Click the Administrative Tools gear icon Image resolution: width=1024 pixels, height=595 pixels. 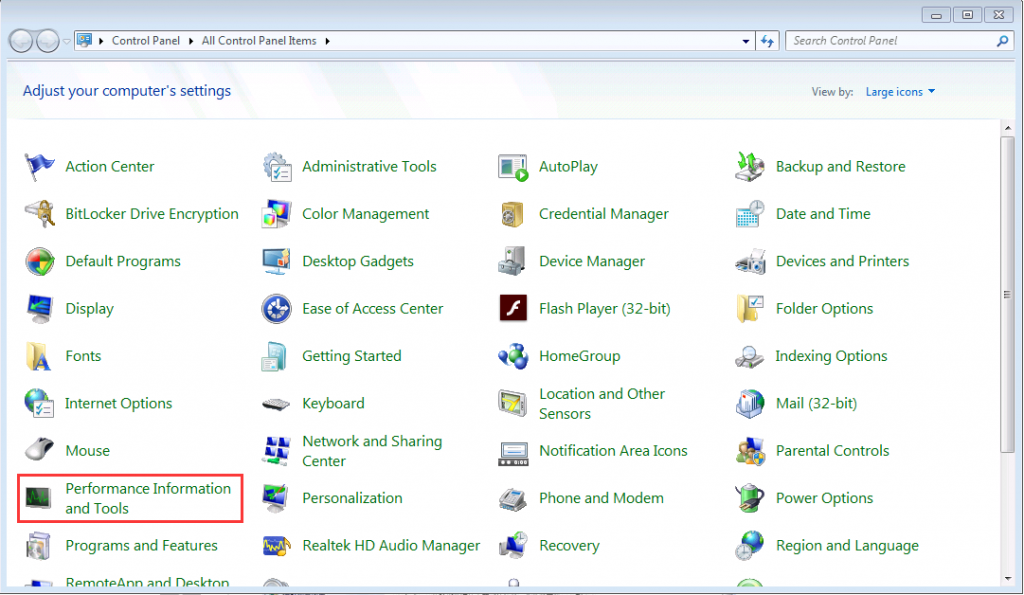coord(277,167)
